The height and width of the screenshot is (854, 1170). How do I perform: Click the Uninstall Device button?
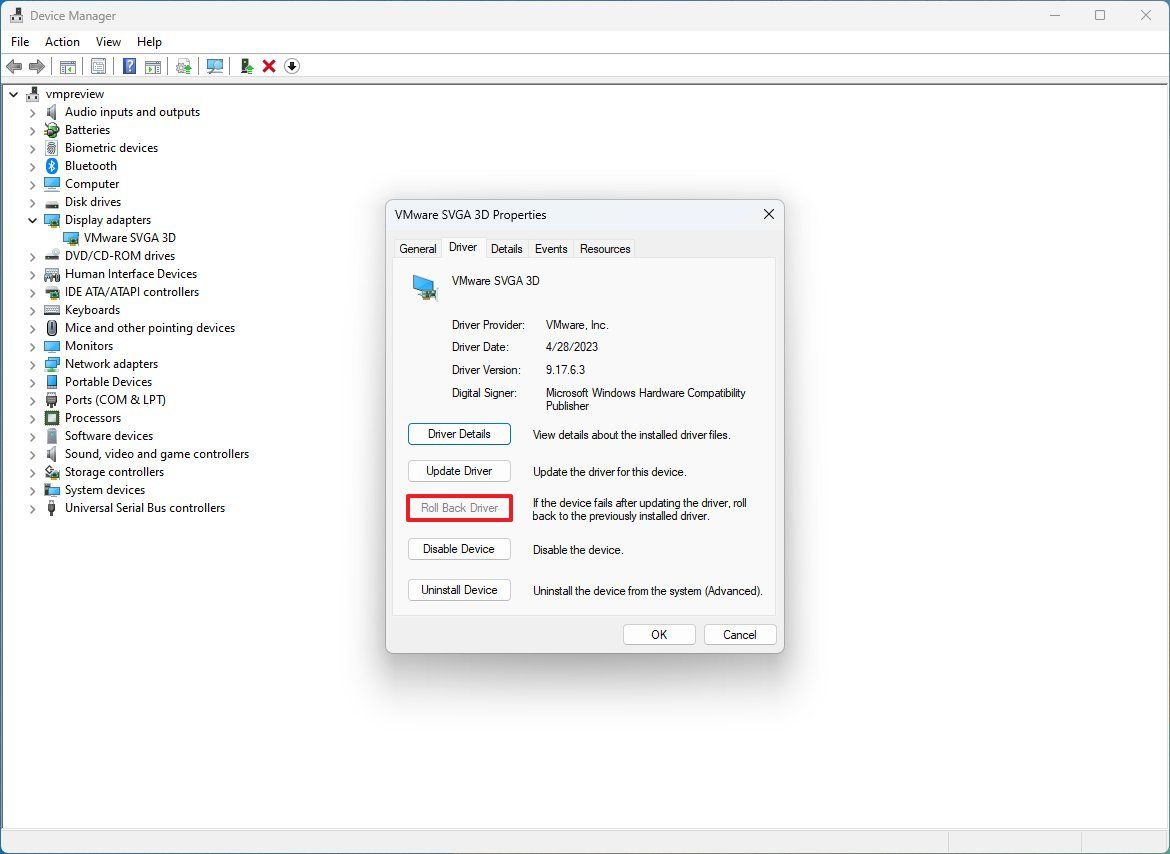tap(459, 590)
